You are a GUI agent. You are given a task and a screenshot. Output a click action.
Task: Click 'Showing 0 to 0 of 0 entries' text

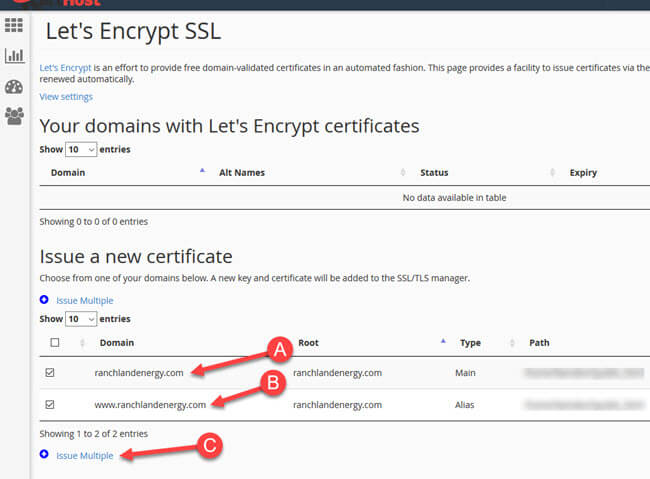[x=94, y=221]
